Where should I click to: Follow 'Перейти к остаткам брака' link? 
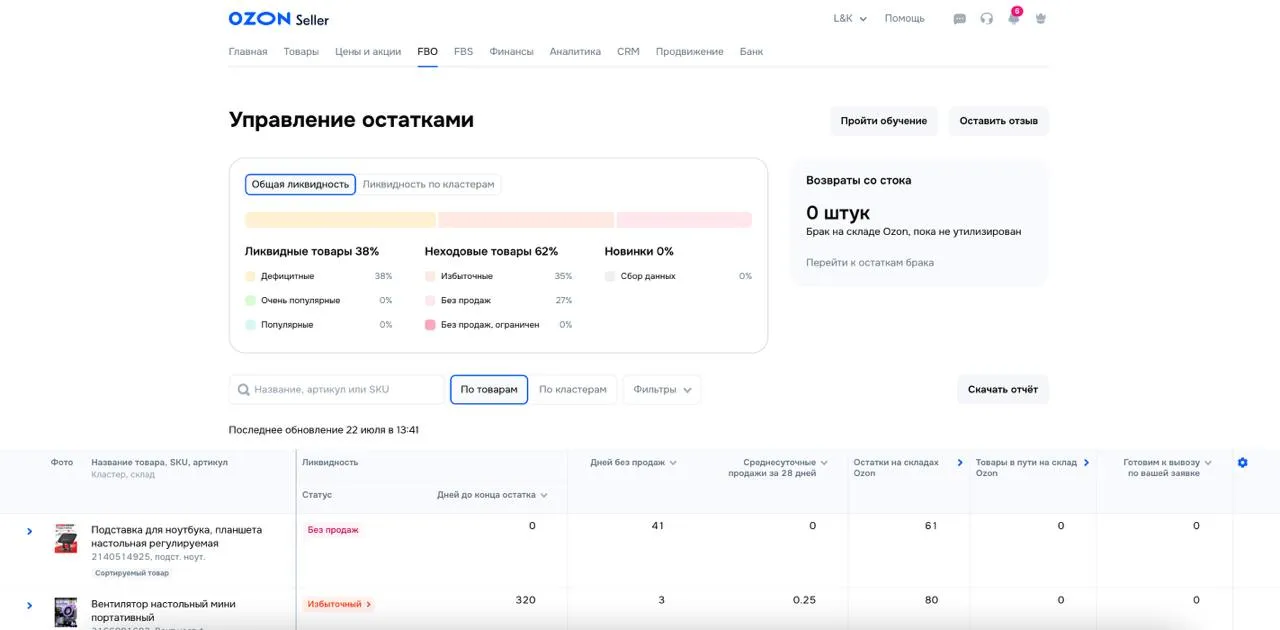tap(870, 263)
